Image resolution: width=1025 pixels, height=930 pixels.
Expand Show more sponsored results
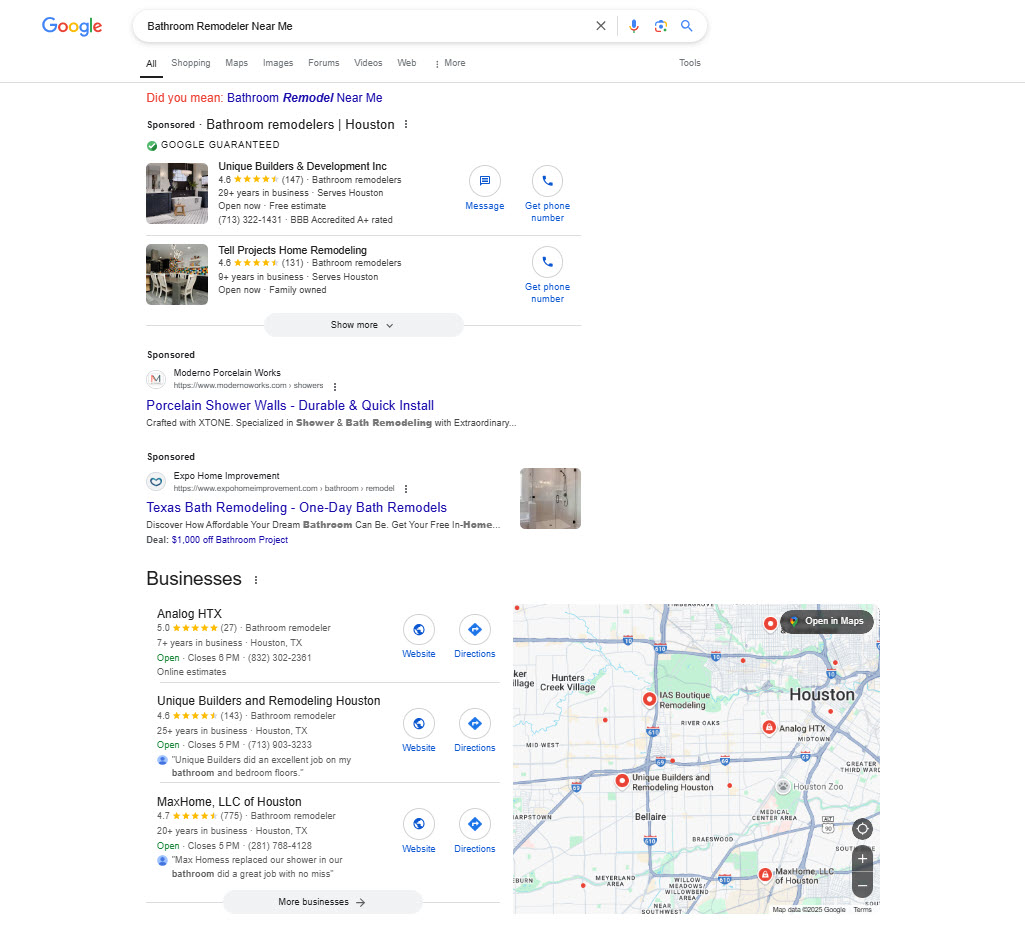[363, 325]
